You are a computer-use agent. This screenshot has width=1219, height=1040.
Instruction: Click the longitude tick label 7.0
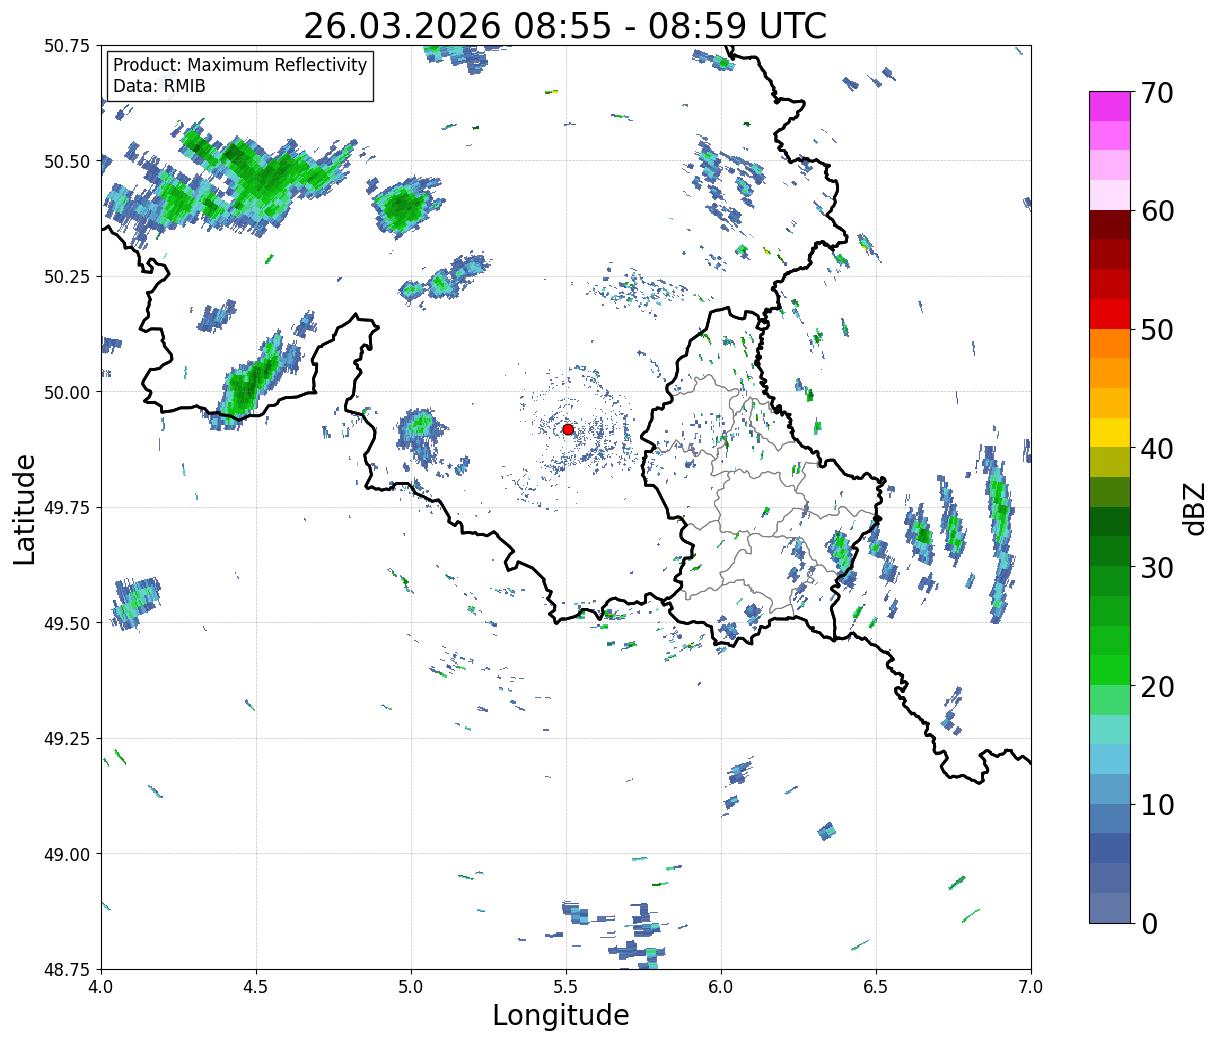click(x=1031, y=987)
